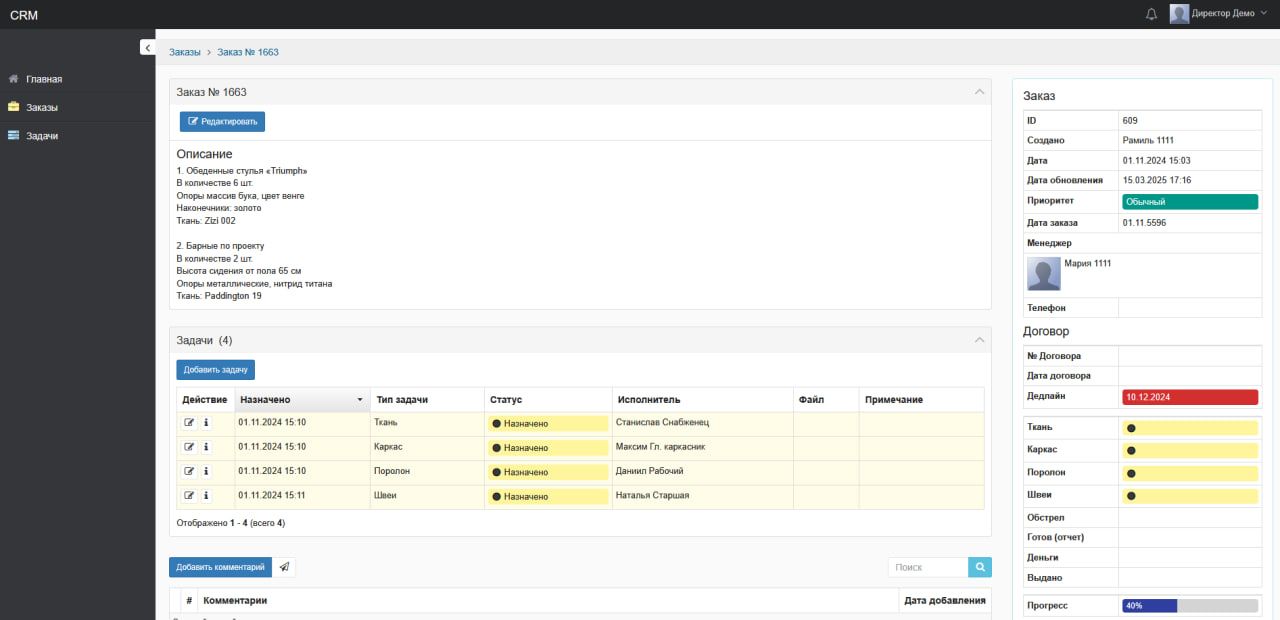This screenshot has width=1280, height=620.
Task: Click the Поиск search field
Action: [x=928, y=567]
